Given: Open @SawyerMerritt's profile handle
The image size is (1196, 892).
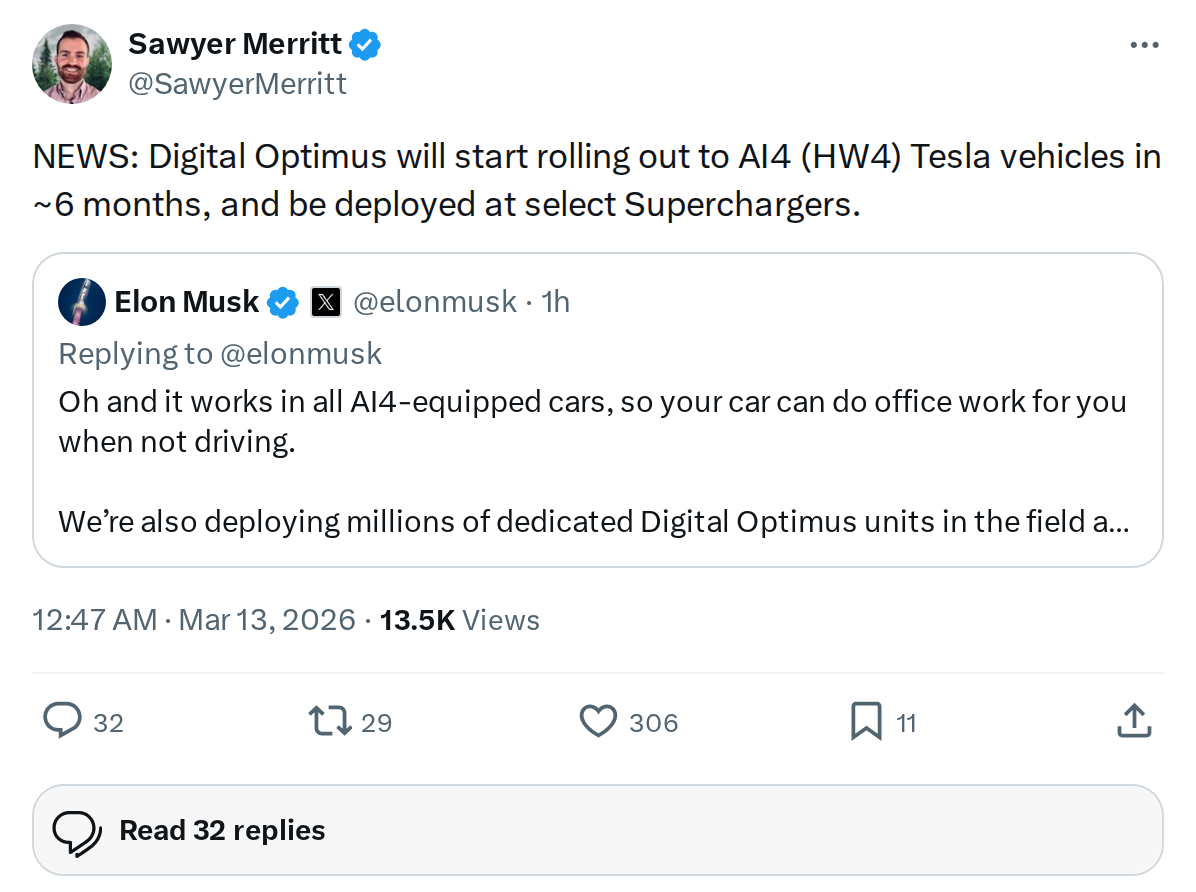Looking at the screenshot, I should click(237, 83).
